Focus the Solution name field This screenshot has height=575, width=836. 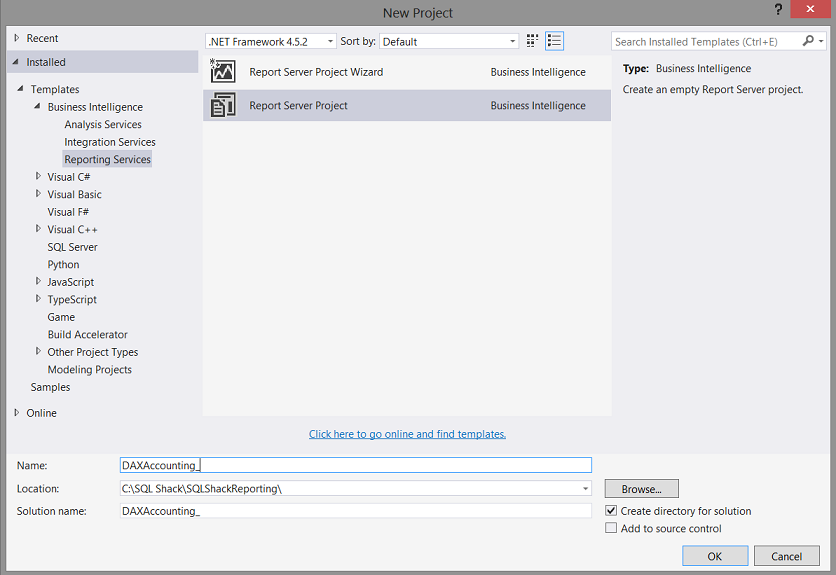click(356, 511)
